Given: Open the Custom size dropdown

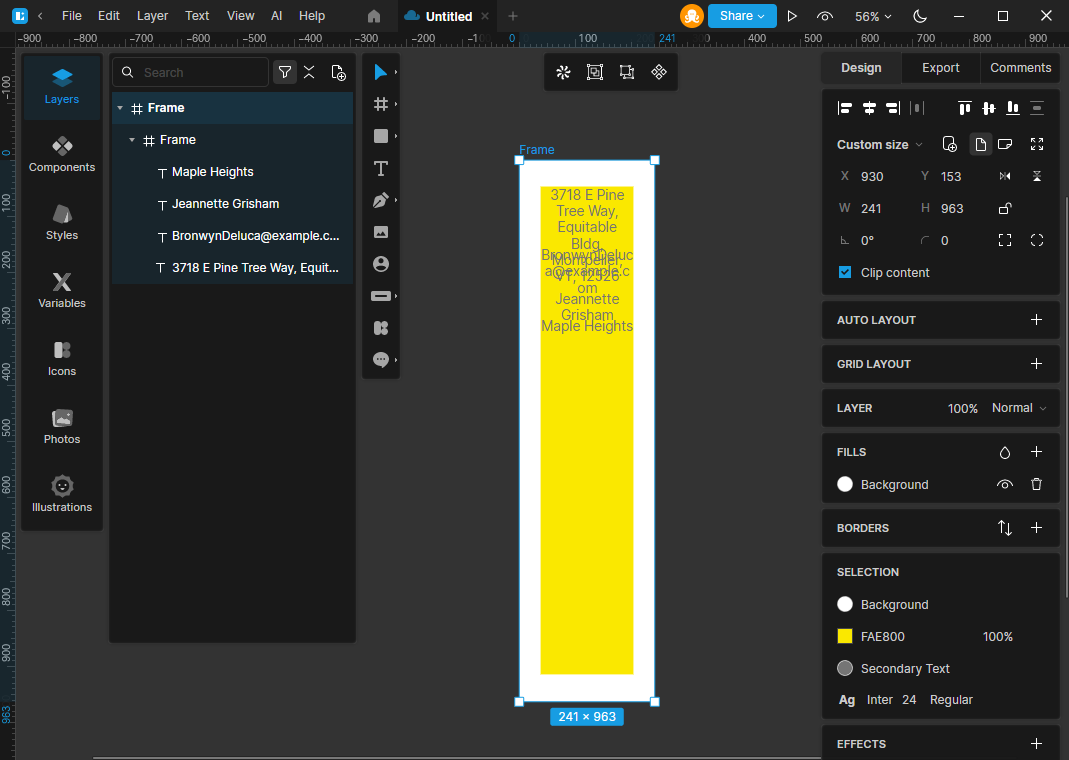Looking at the screenshot, I should [x=879, y=145].
